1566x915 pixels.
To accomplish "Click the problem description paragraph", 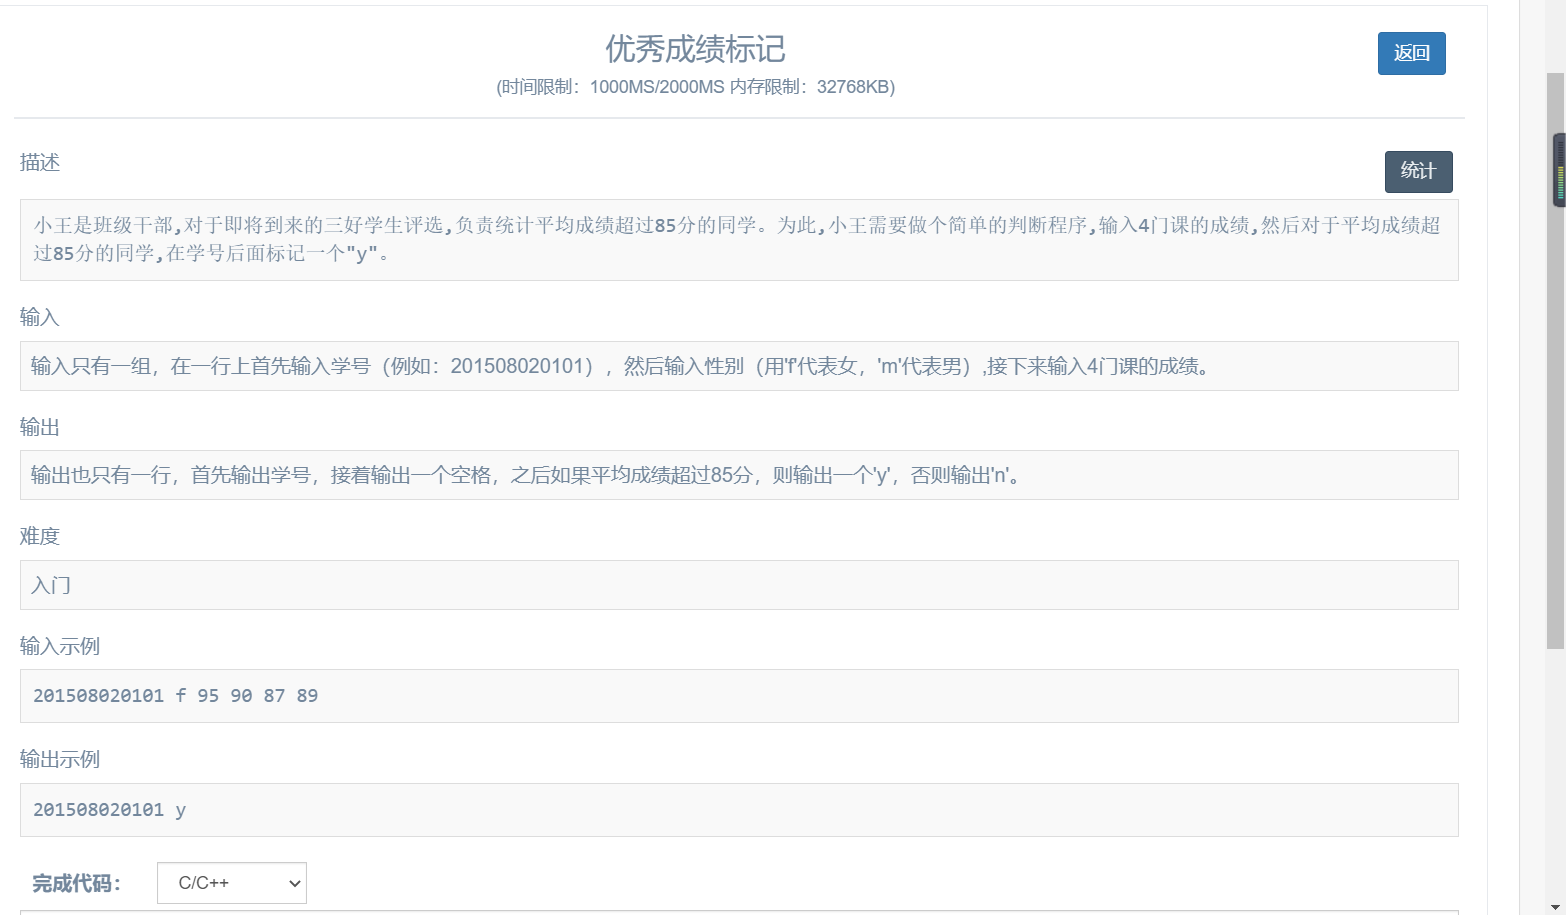I will click(736, 240).
